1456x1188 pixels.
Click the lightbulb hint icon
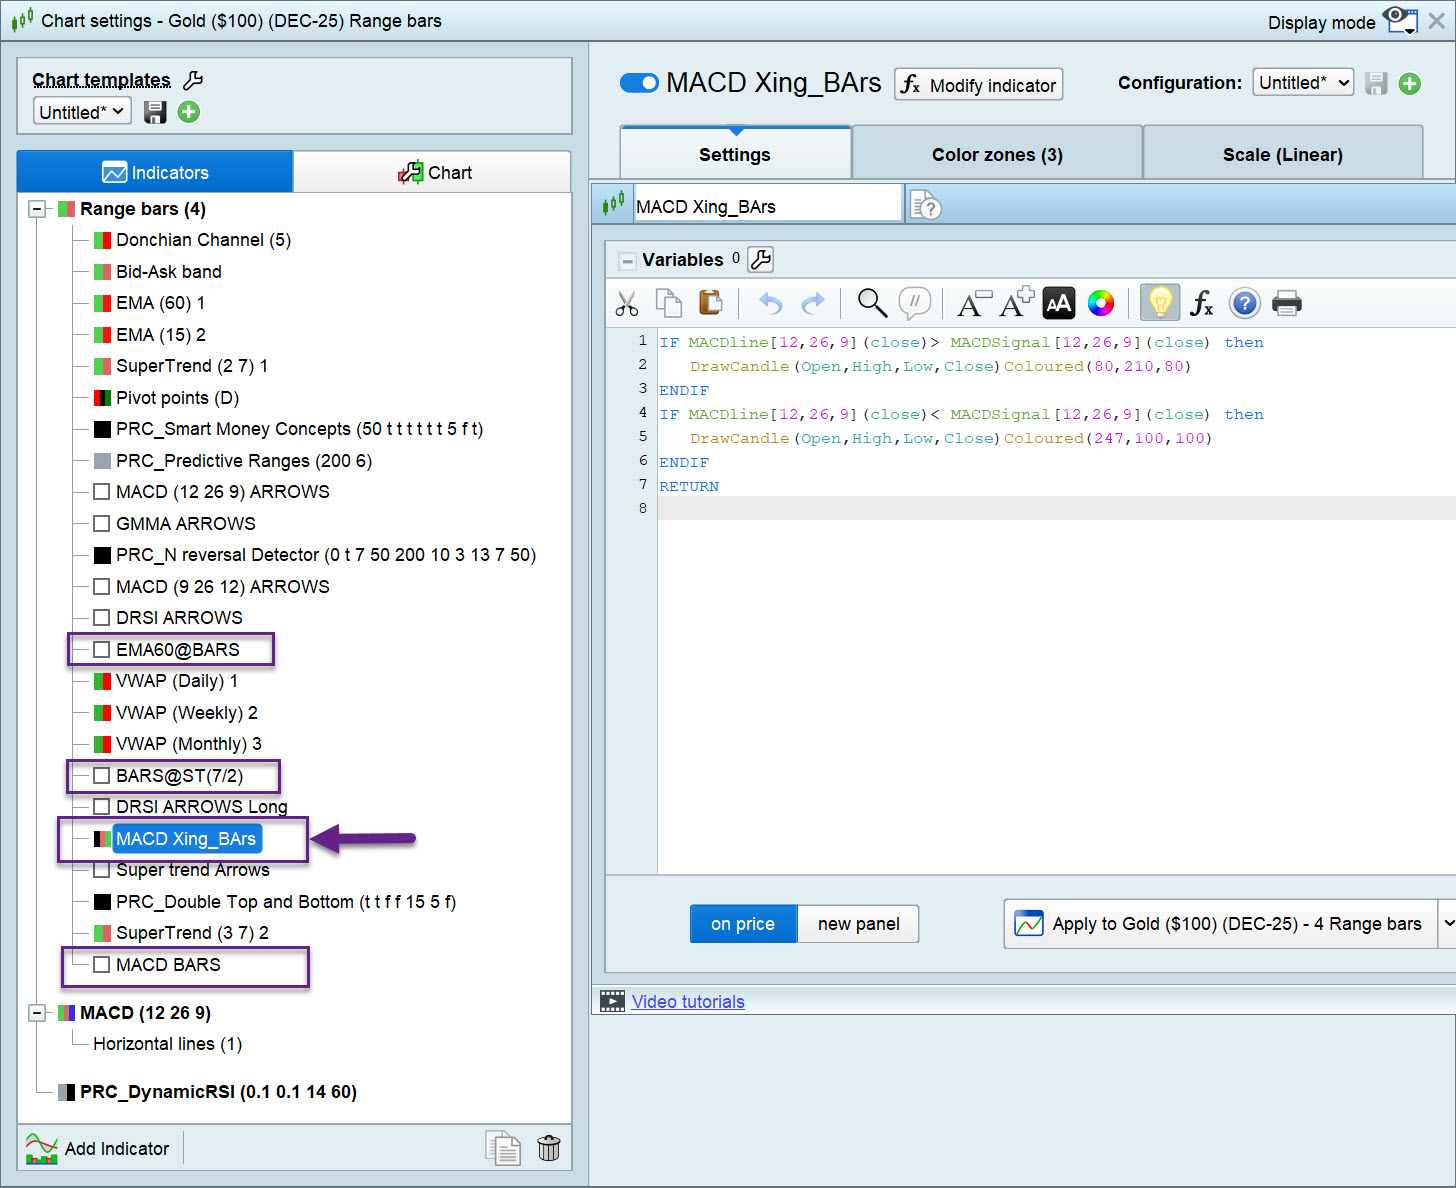pyautogui.click(x=1160, y=303)
